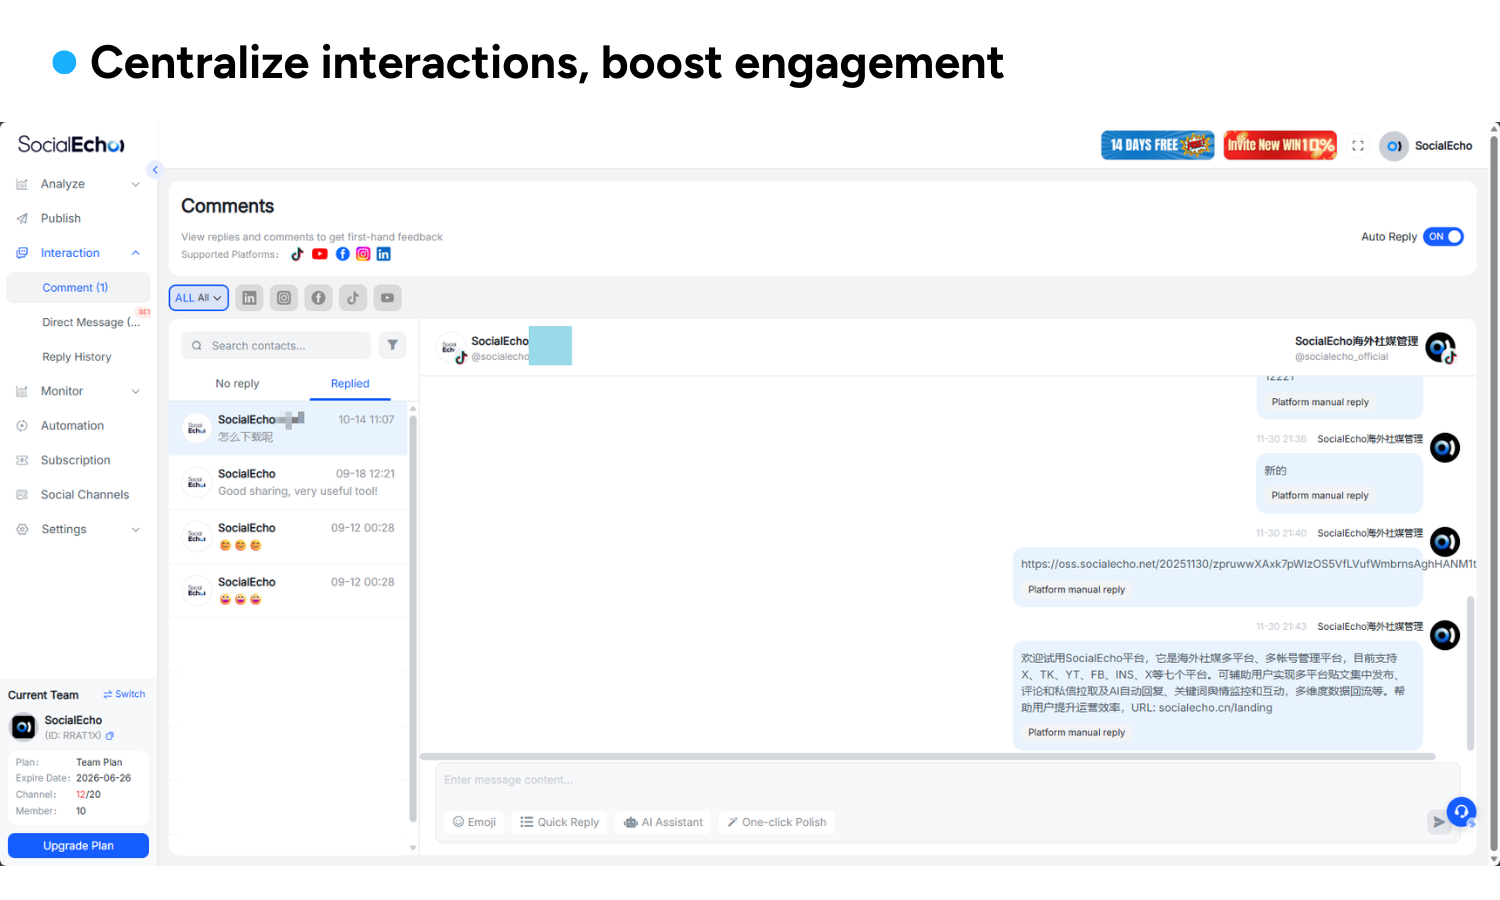Open the contact filter funnel icon
This screenshot has height=900, width=1500.
[392, 345]
